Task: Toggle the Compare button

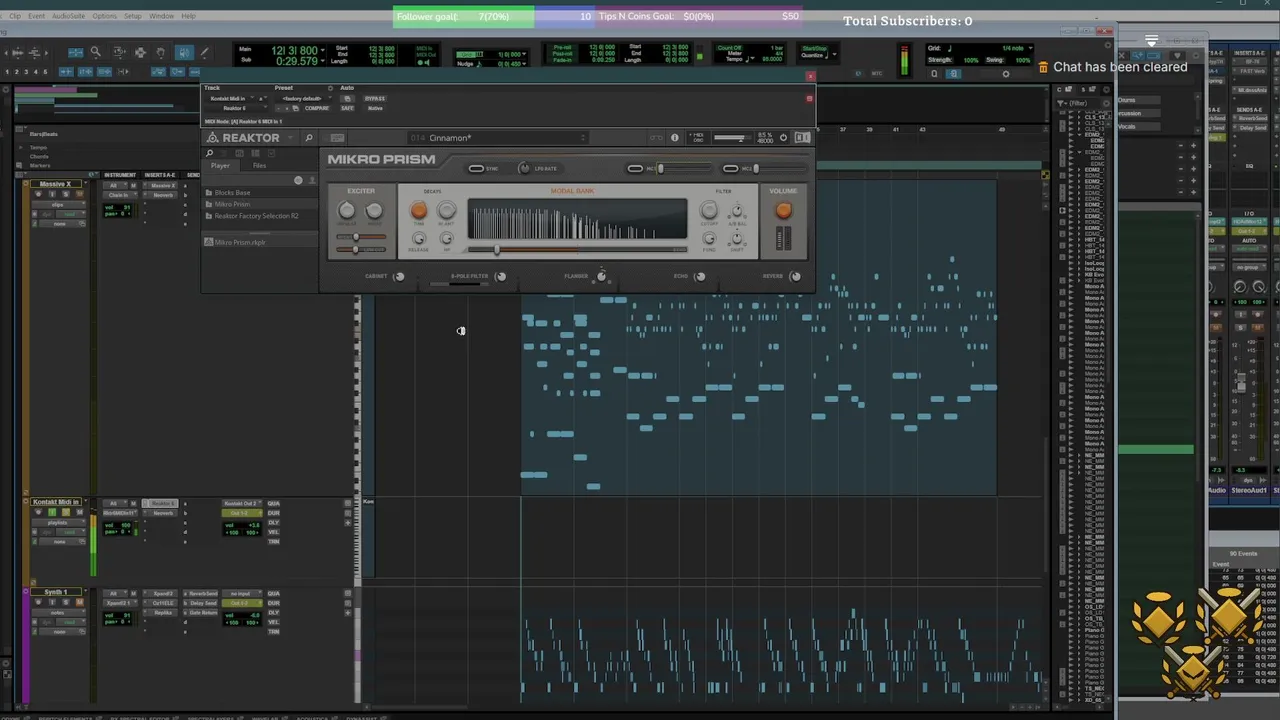Action: 317,108
